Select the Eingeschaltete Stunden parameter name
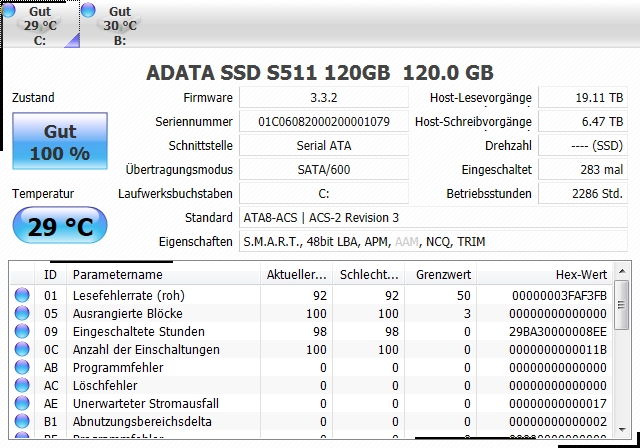The height and width of the screenshot is (448, 640). point(138,331)
